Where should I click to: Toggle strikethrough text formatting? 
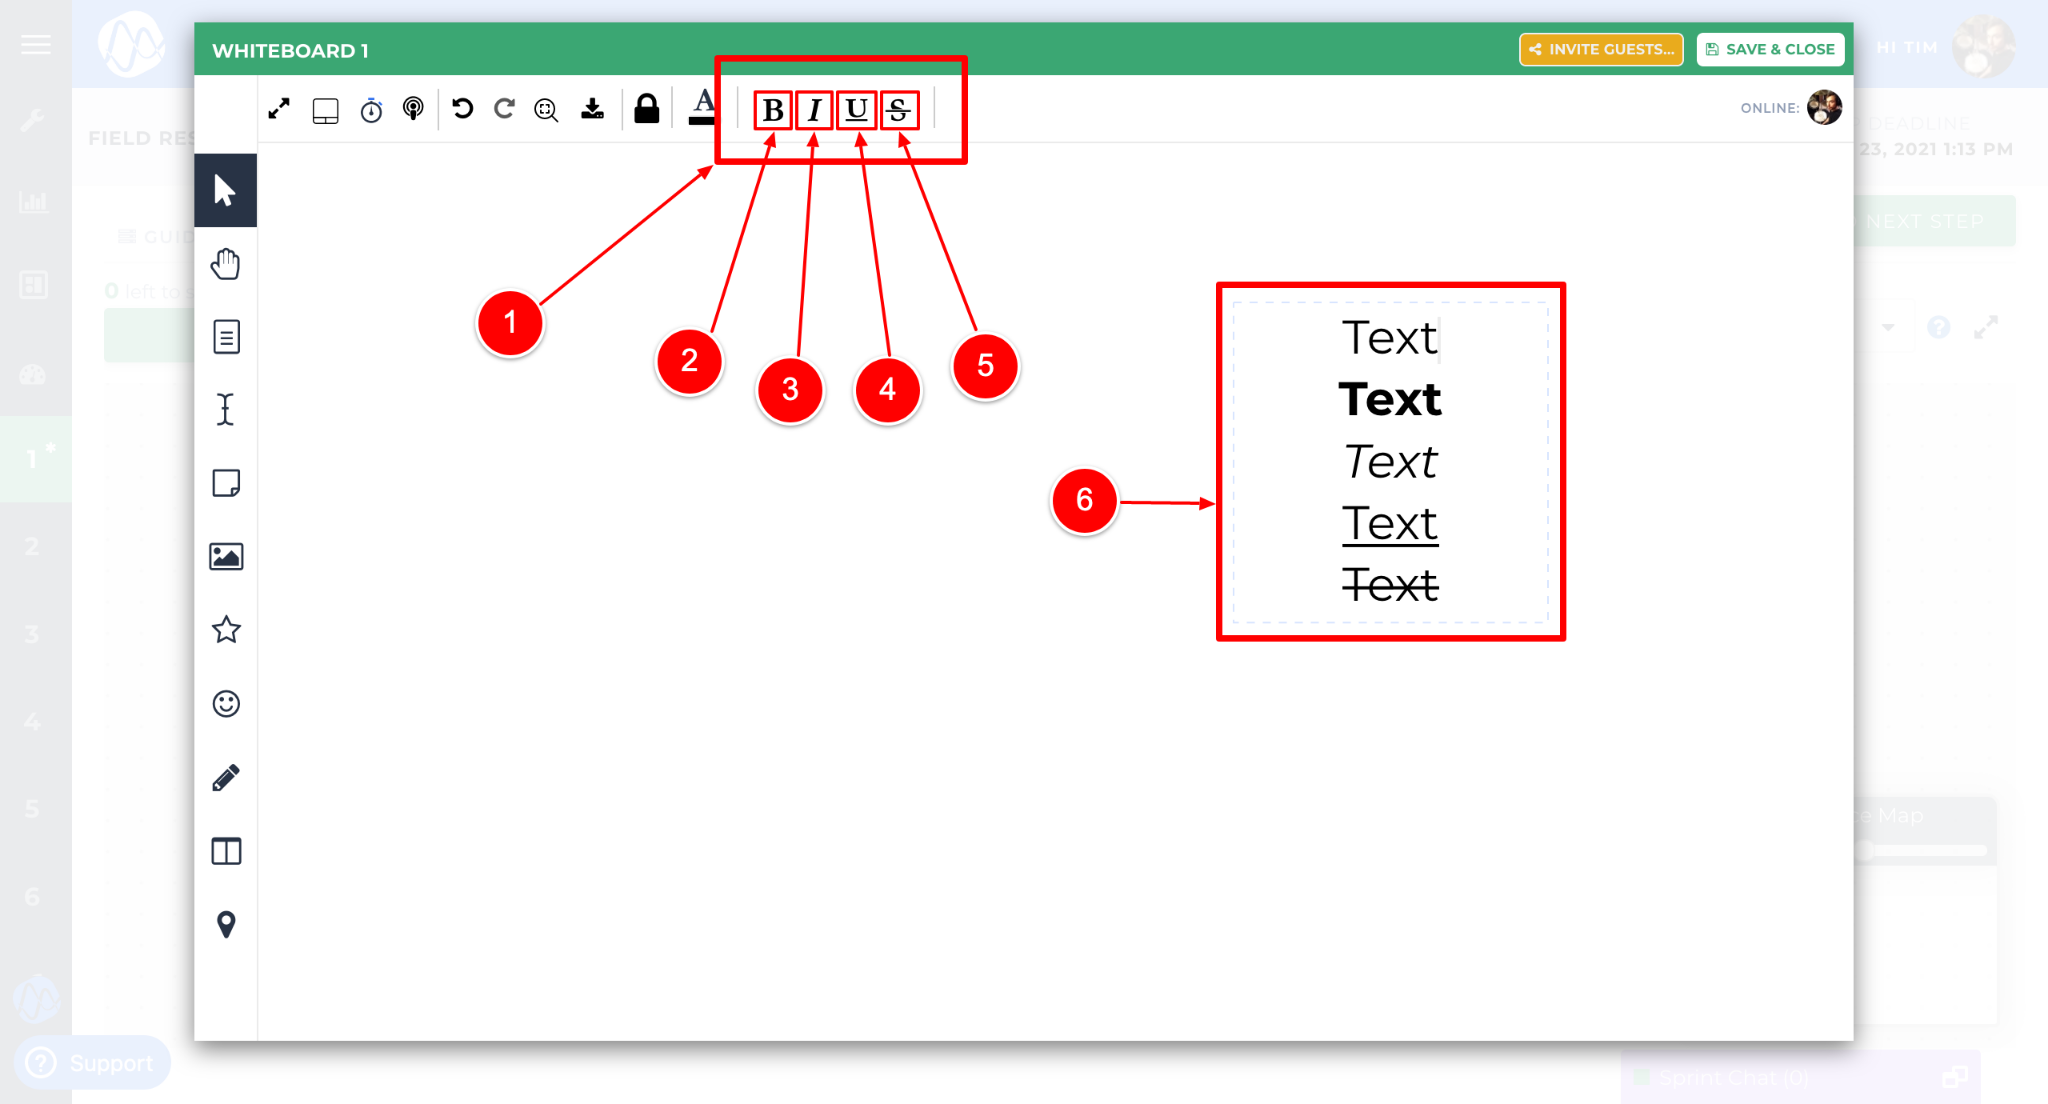tap(899, 110)
